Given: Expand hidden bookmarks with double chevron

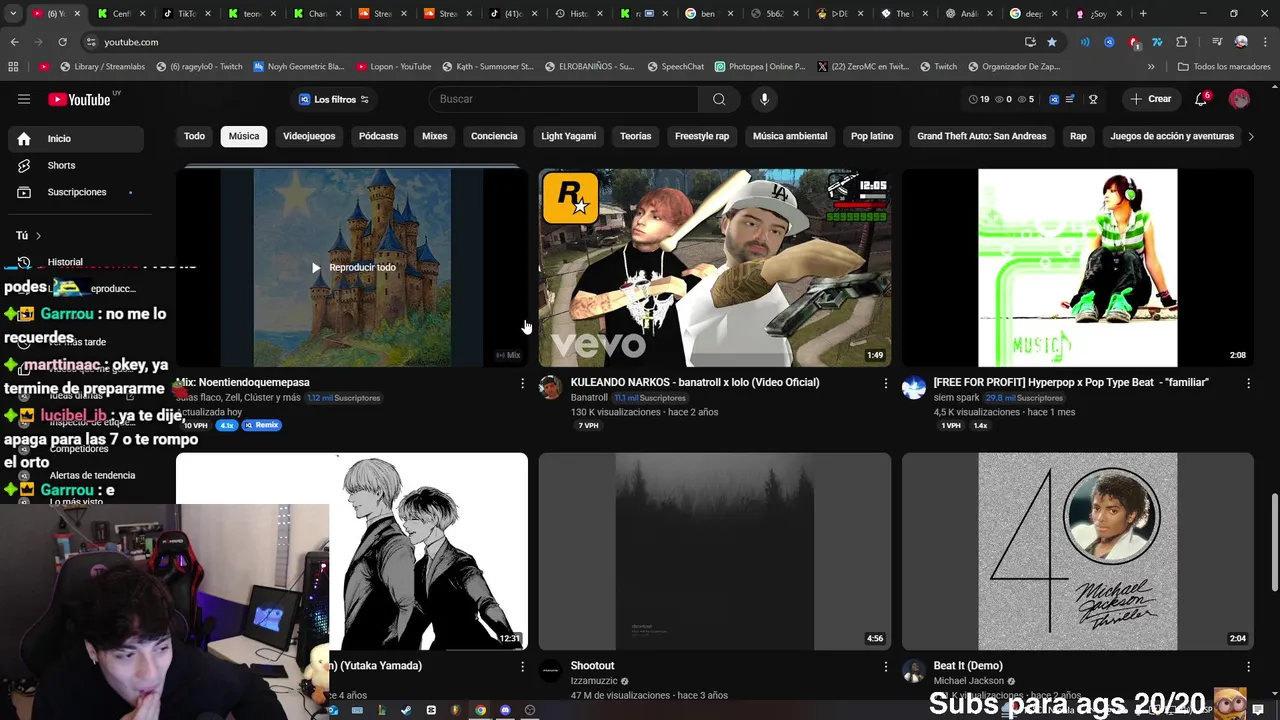Looking at the screenshot, I should pyautogui.click(x=1151, y=67).
